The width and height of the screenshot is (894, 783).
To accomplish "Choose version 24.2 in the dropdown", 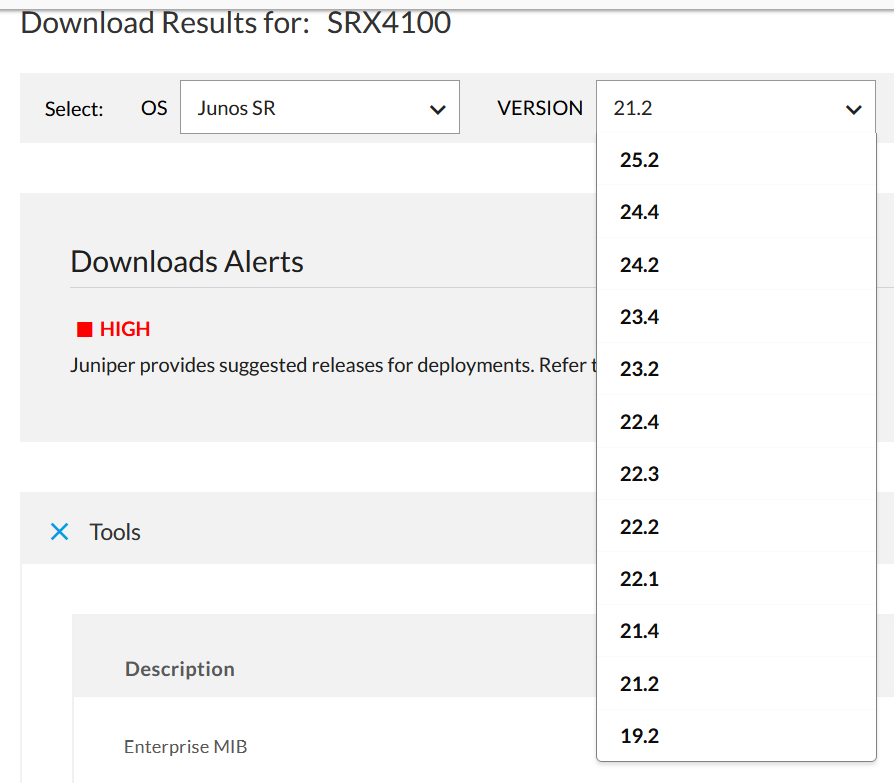I will pyautogui.click(x=735, y=265).
